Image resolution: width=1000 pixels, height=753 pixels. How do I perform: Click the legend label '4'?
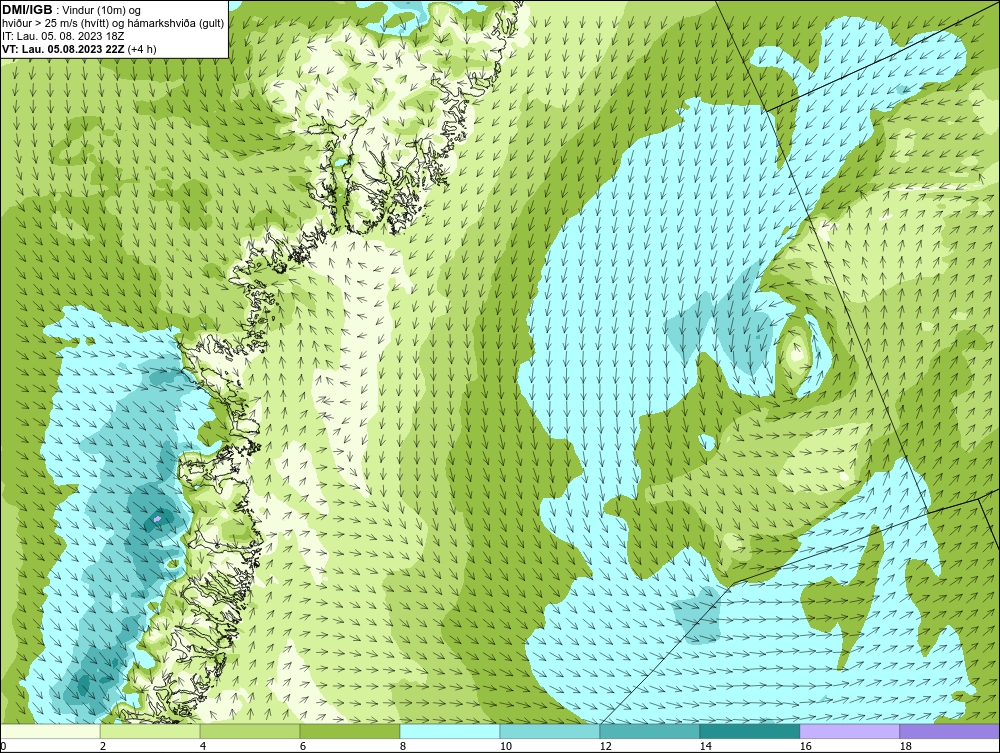(203, 746)
